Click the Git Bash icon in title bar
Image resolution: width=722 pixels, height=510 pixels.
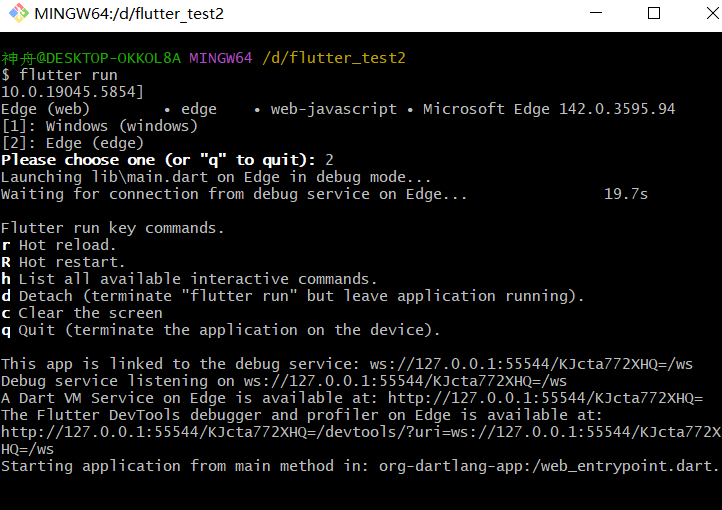(16, 14)
